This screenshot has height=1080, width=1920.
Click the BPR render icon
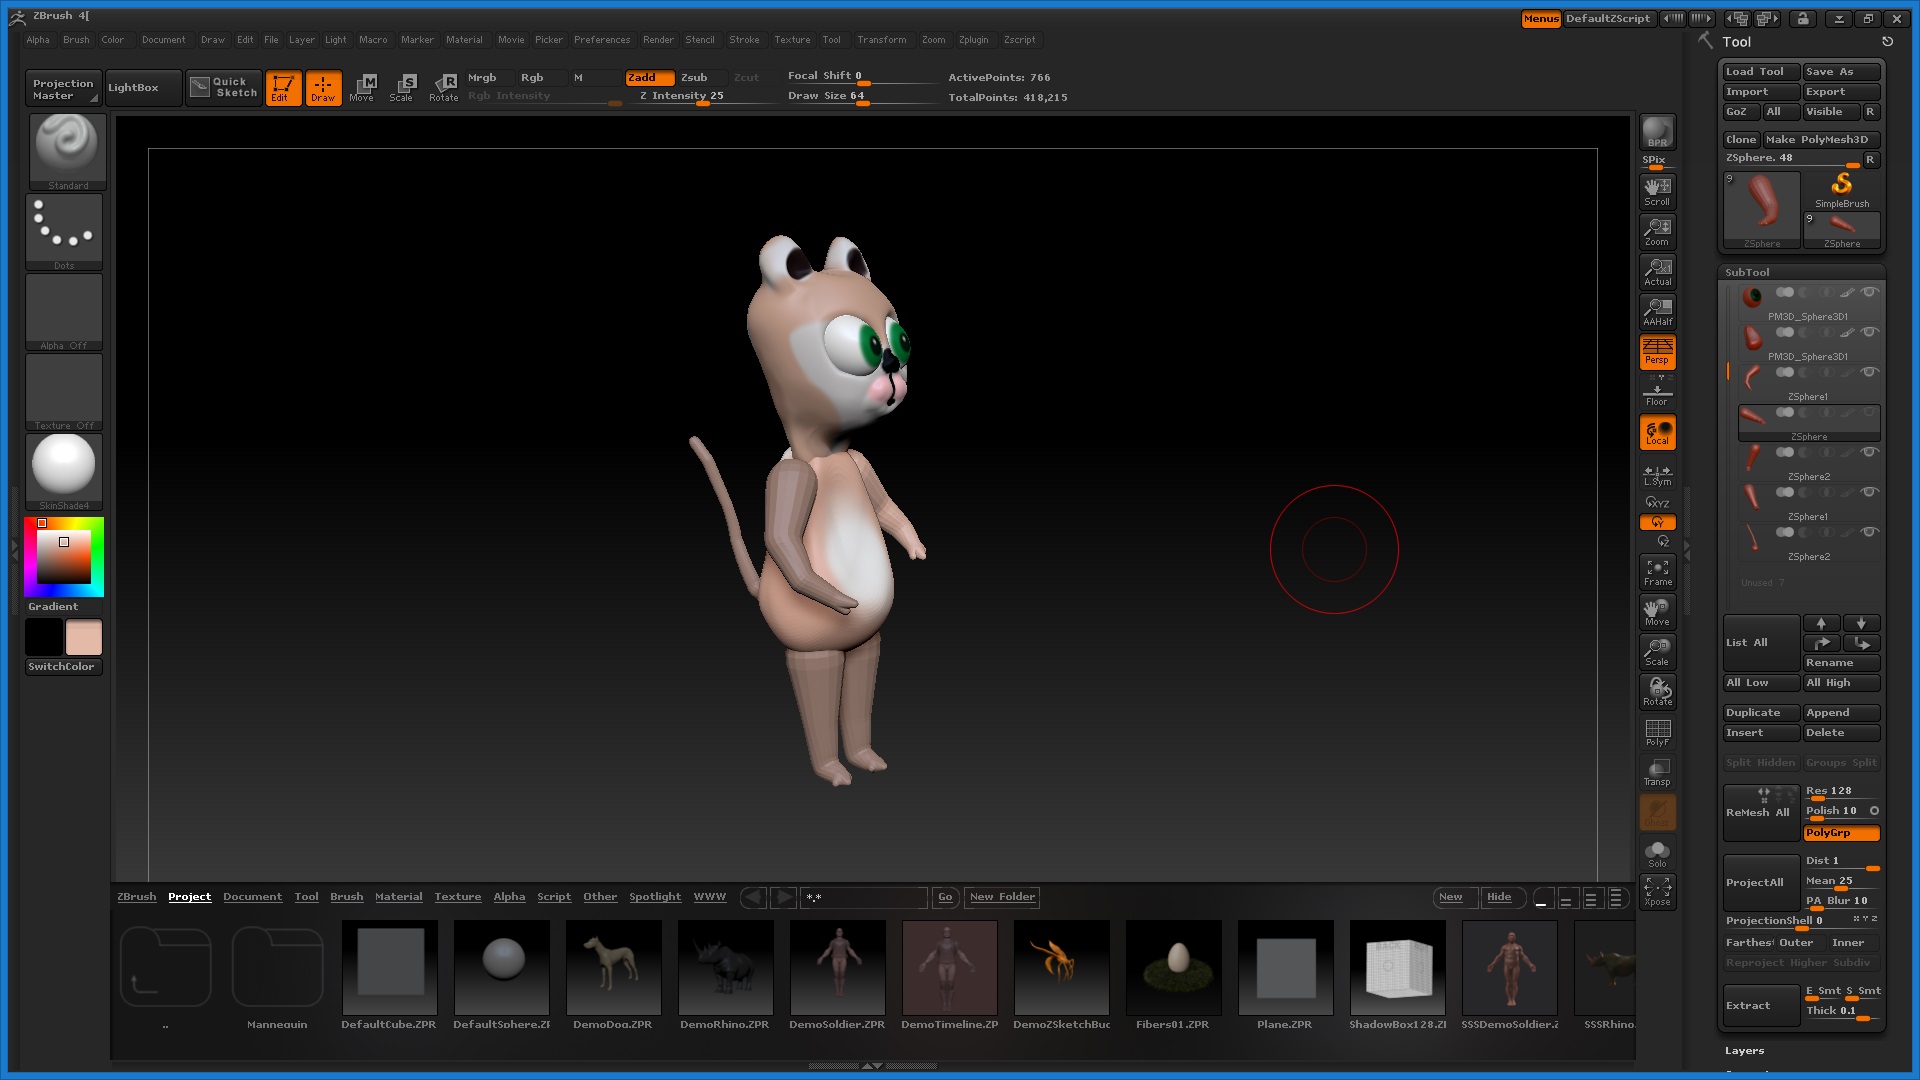tap(1657, 132)
